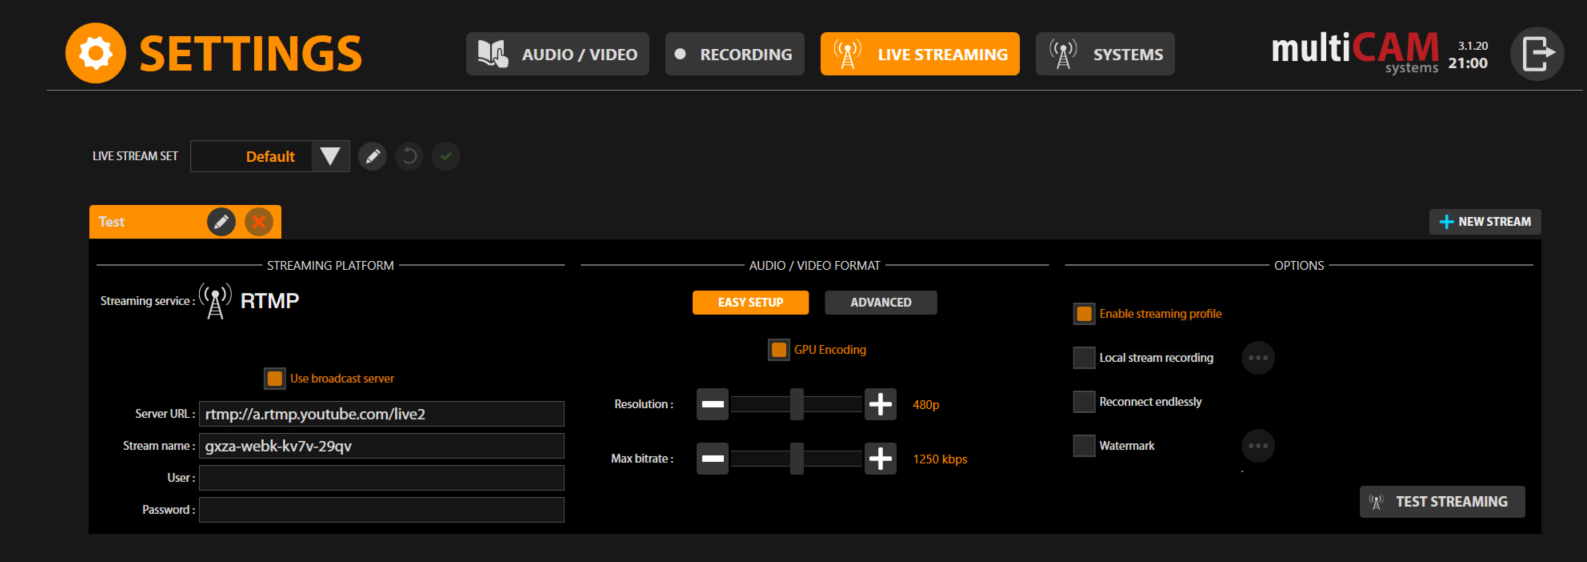Viewport: 1587px width, 562px height.
Task: Click the orange Settings gear icon
Action: click(x=95, y=53)
